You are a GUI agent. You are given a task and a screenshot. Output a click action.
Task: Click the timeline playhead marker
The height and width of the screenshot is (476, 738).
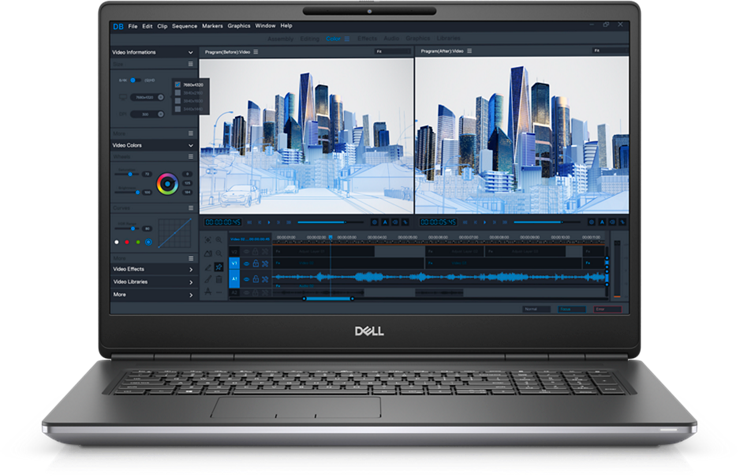(x=330, y=238)
